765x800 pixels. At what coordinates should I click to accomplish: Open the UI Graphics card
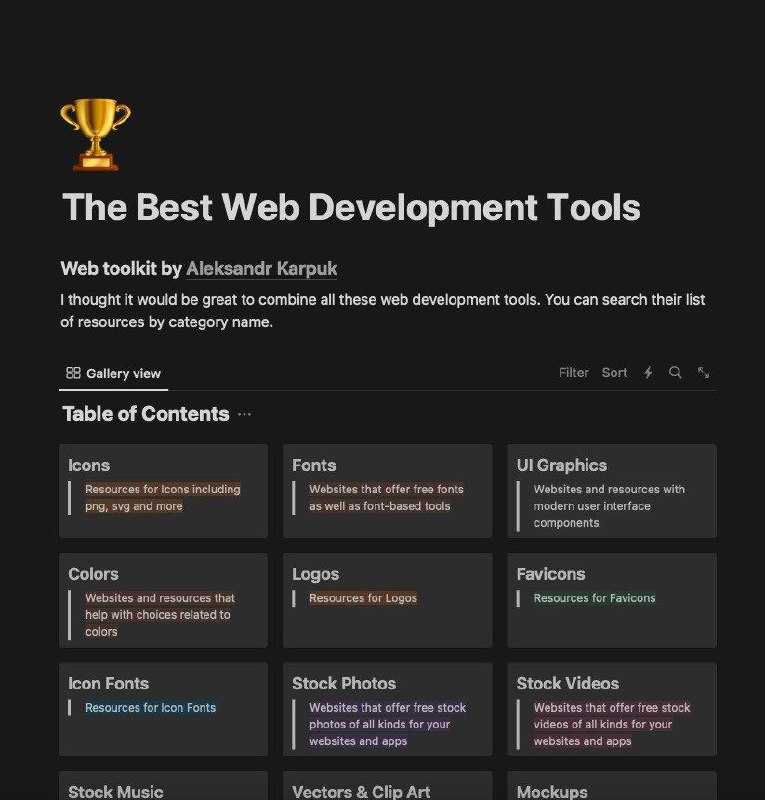[612, 491]
